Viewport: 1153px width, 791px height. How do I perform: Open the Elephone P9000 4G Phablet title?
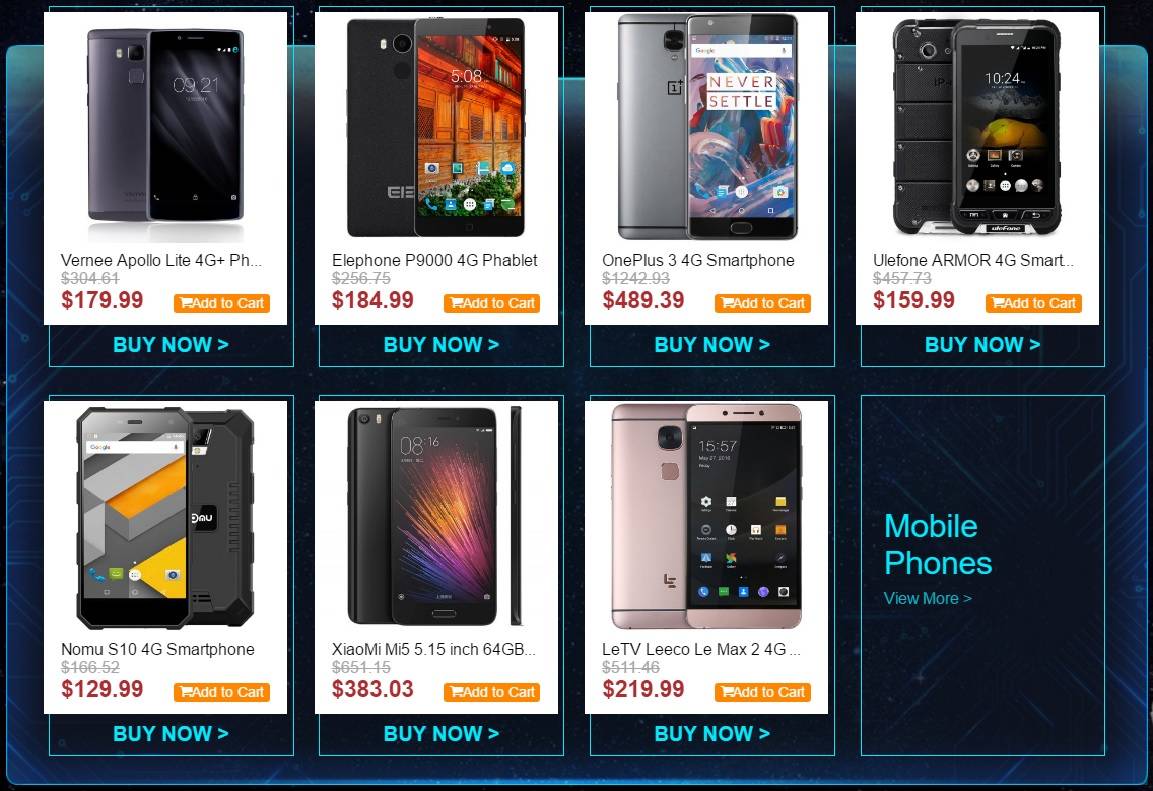click(x=435, y=260)
